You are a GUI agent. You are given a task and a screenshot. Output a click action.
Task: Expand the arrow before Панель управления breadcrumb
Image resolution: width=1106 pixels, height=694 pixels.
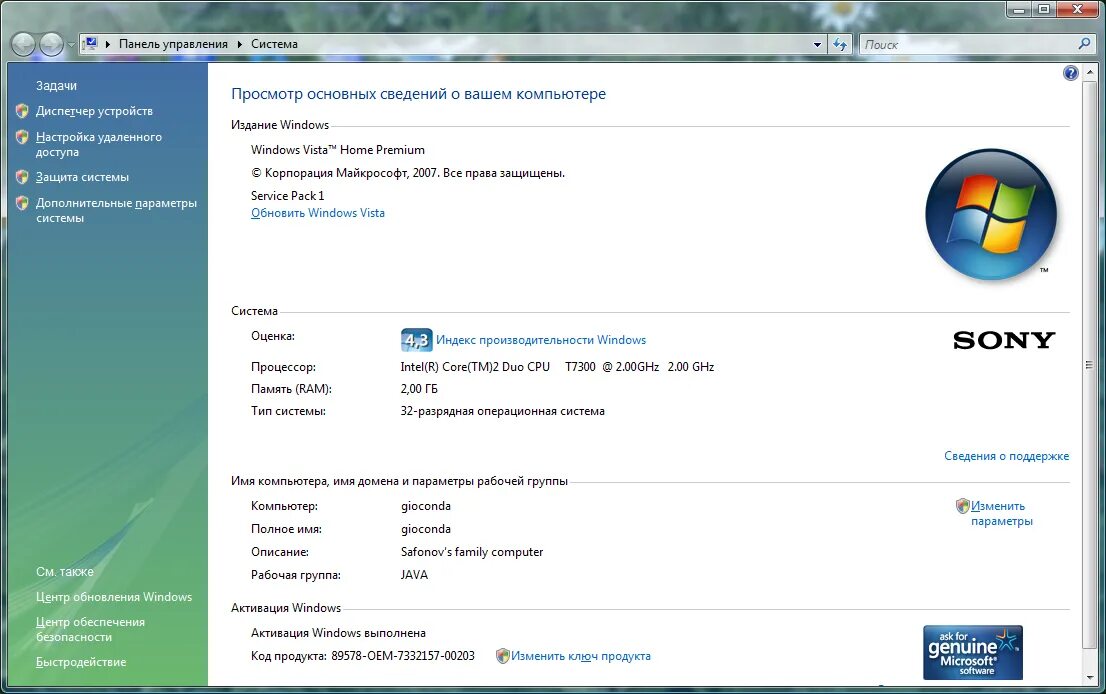[x=108, y=44]
